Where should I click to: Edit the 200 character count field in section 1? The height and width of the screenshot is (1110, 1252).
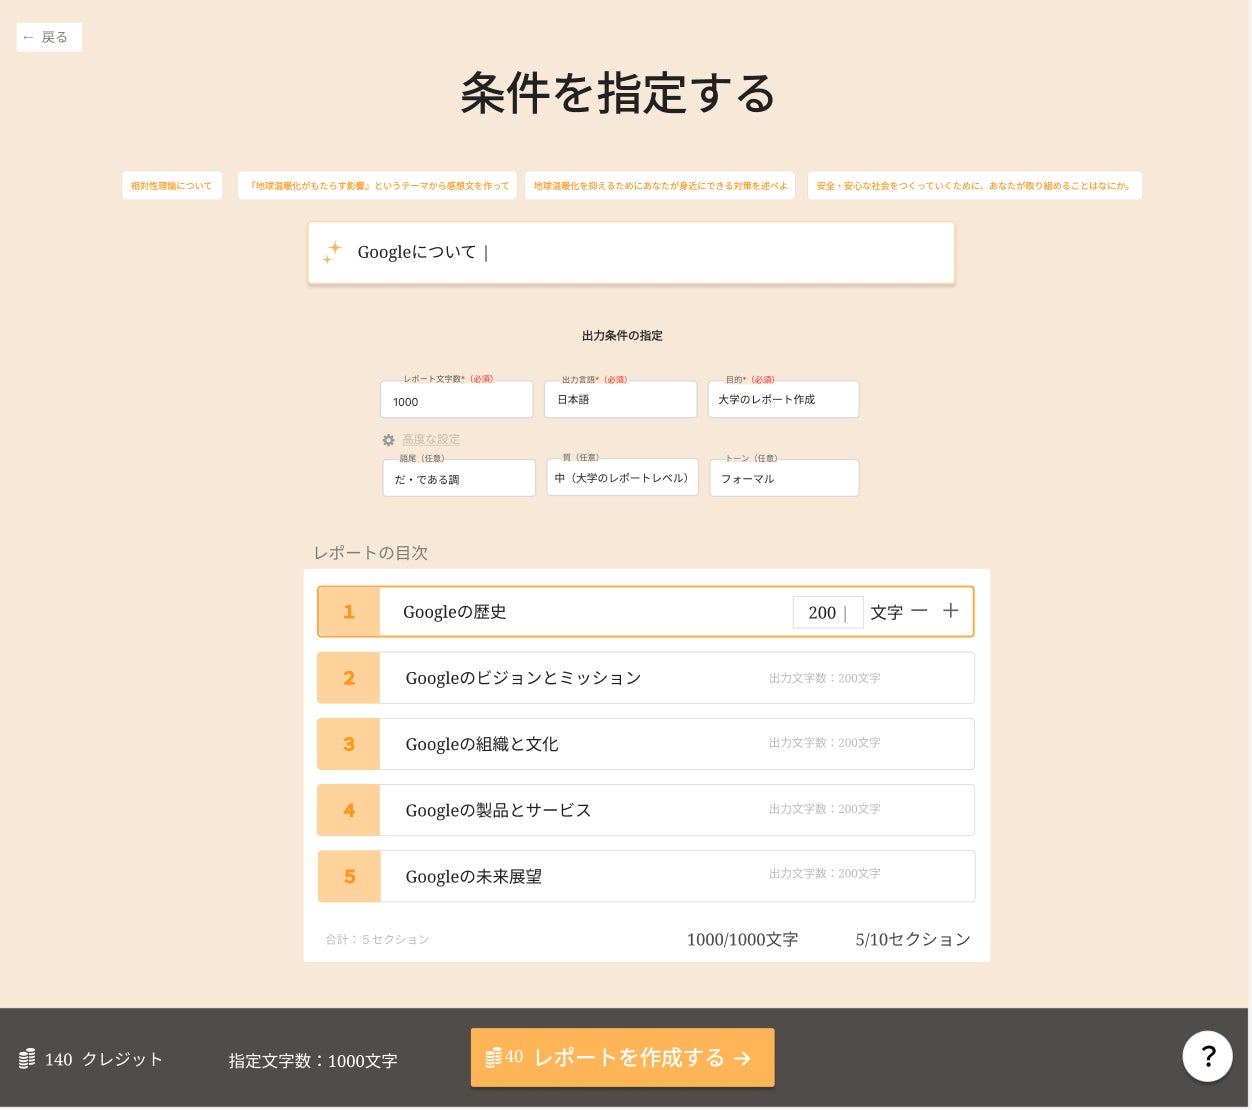(x=828, y=612)
